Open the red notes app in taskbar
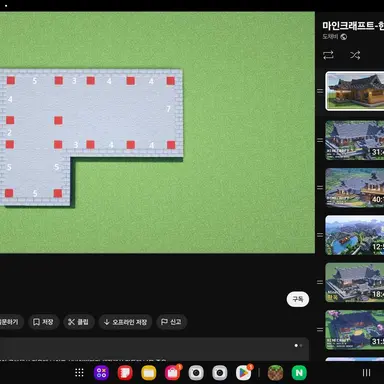This screenshot has height=384, width=384. point(125,373)
